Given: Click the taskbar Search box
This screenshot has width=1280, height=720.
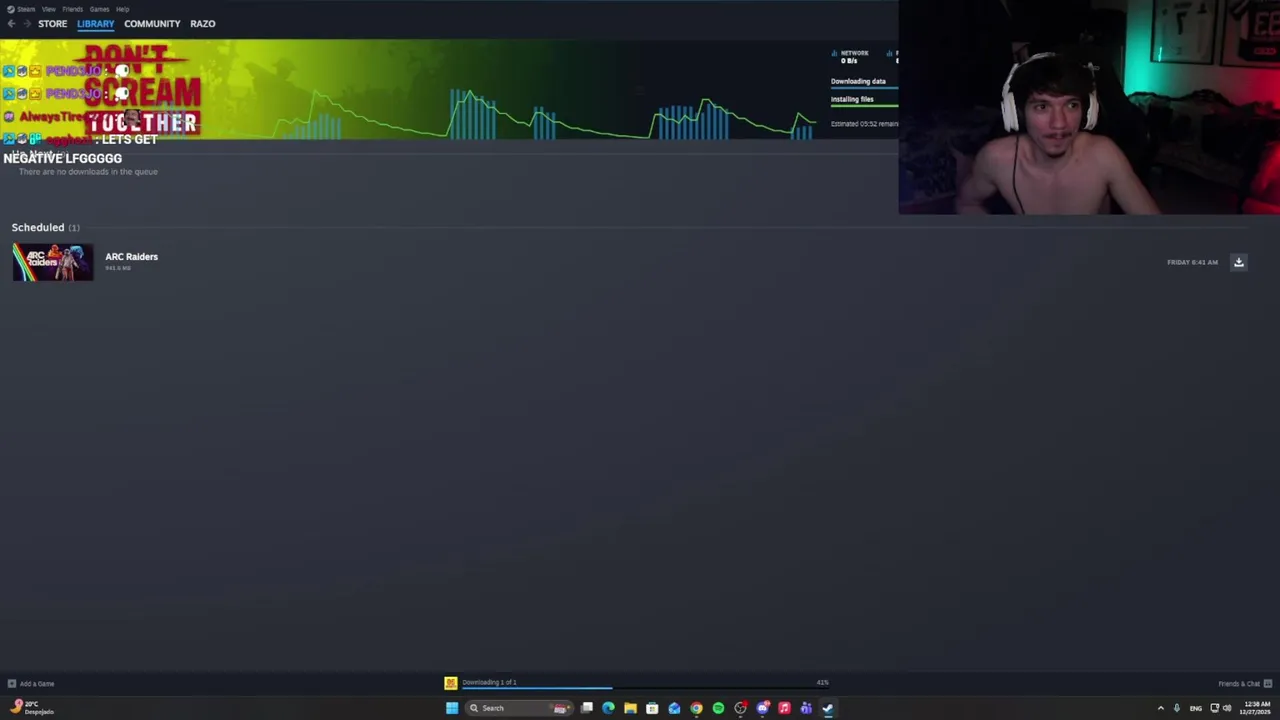Looking at the screenshot, I should [518, 708].
